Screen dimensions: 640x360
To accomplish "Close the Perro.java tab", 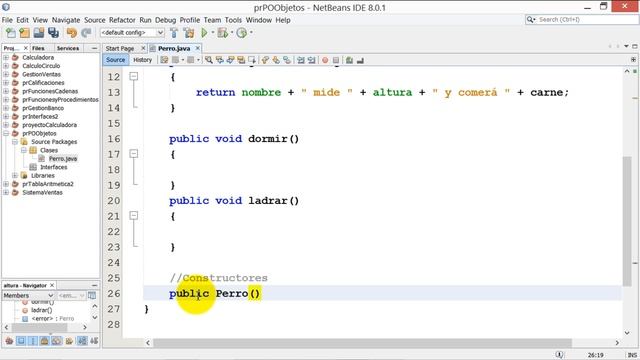I will coord(198,48).
